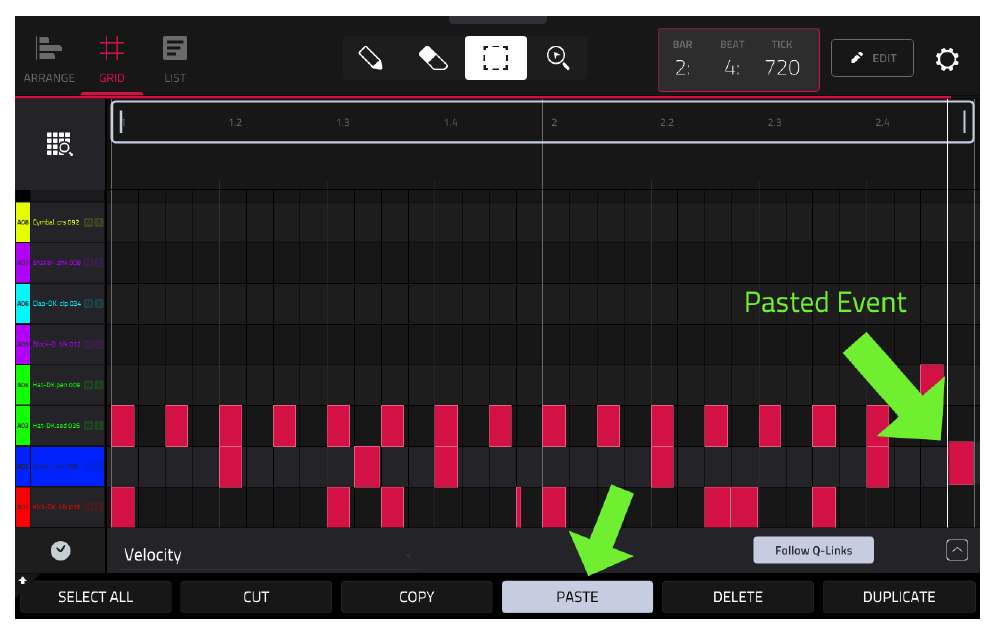
Task: Select the marquee selection box tool
Action: click(495, 58)
